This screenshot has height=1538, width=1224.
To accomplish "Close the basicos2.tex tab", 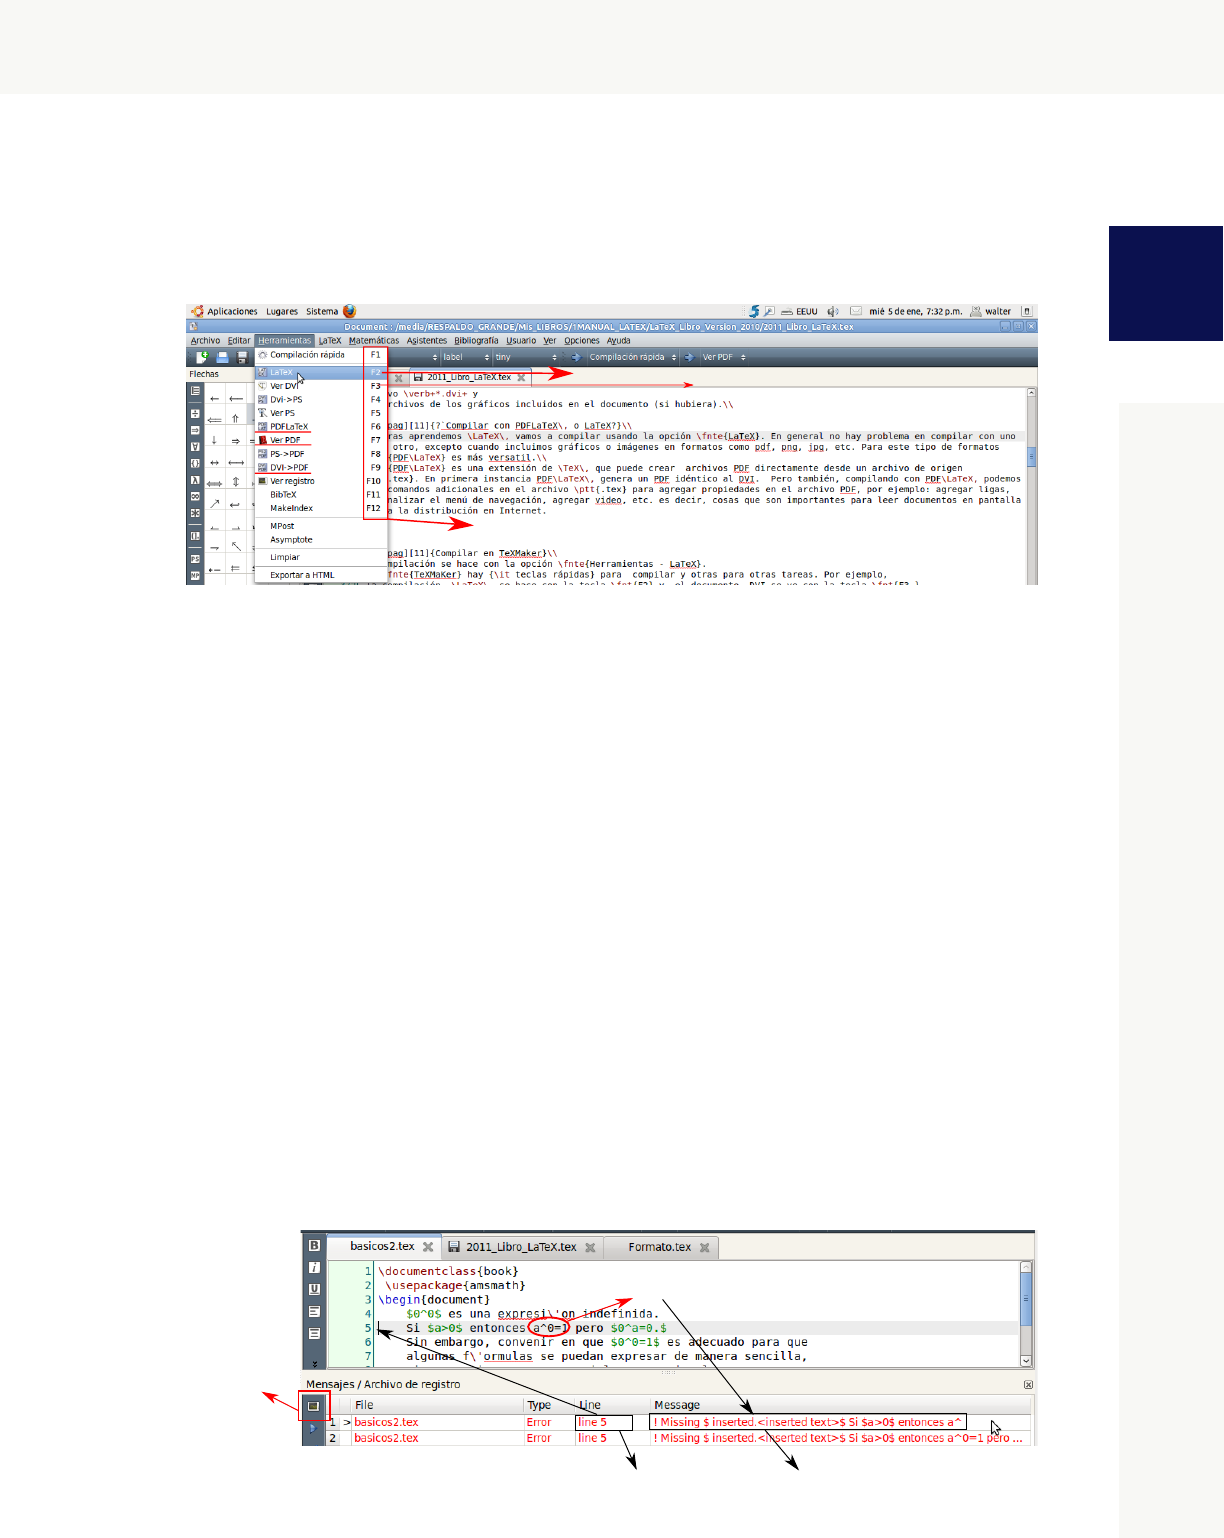I will click(x=428, y=1248).
